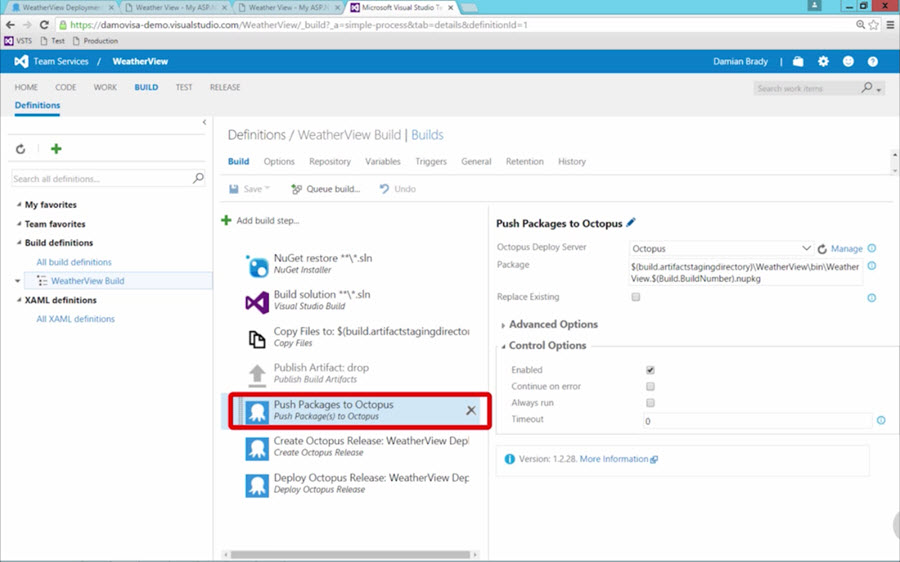
Task: Open the shopping bag marketplace icon
Action: [798, 61]
